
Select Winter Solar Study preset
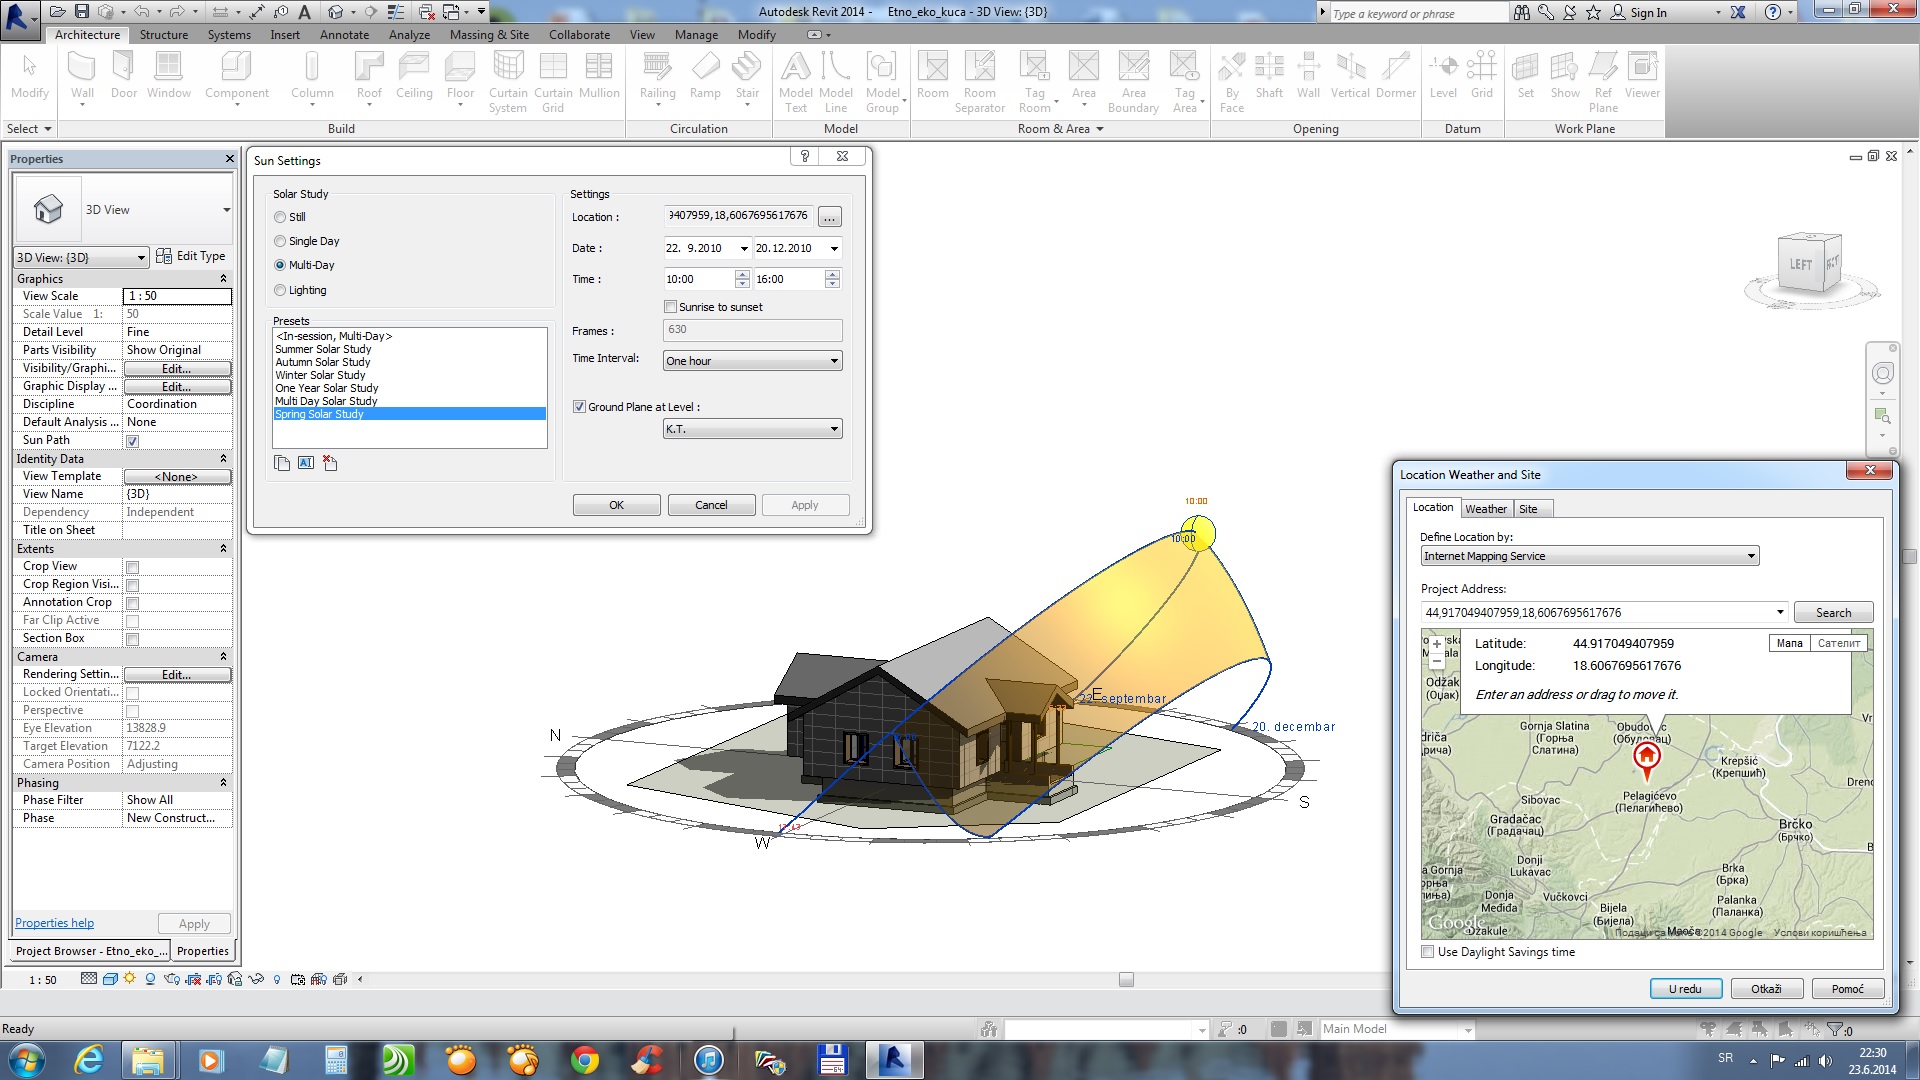(321, 375)
